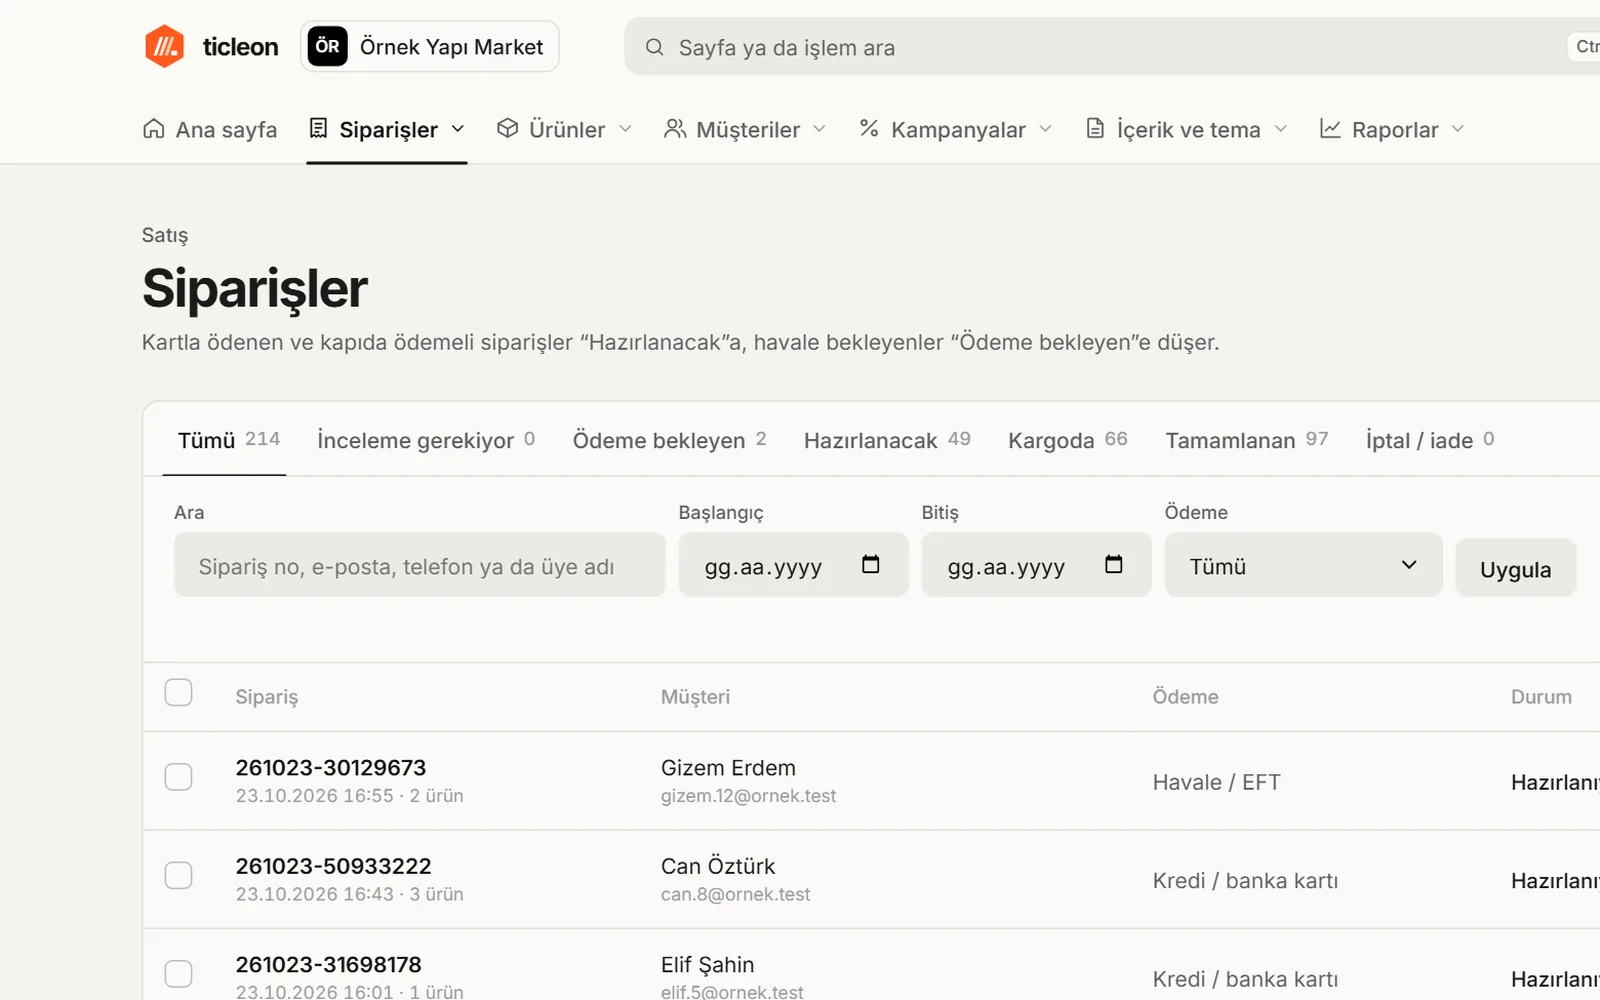This screenshot has height=1000, width=1600.
Task: Click the document icon beside İçerik ve tema
Action: 1096,129
